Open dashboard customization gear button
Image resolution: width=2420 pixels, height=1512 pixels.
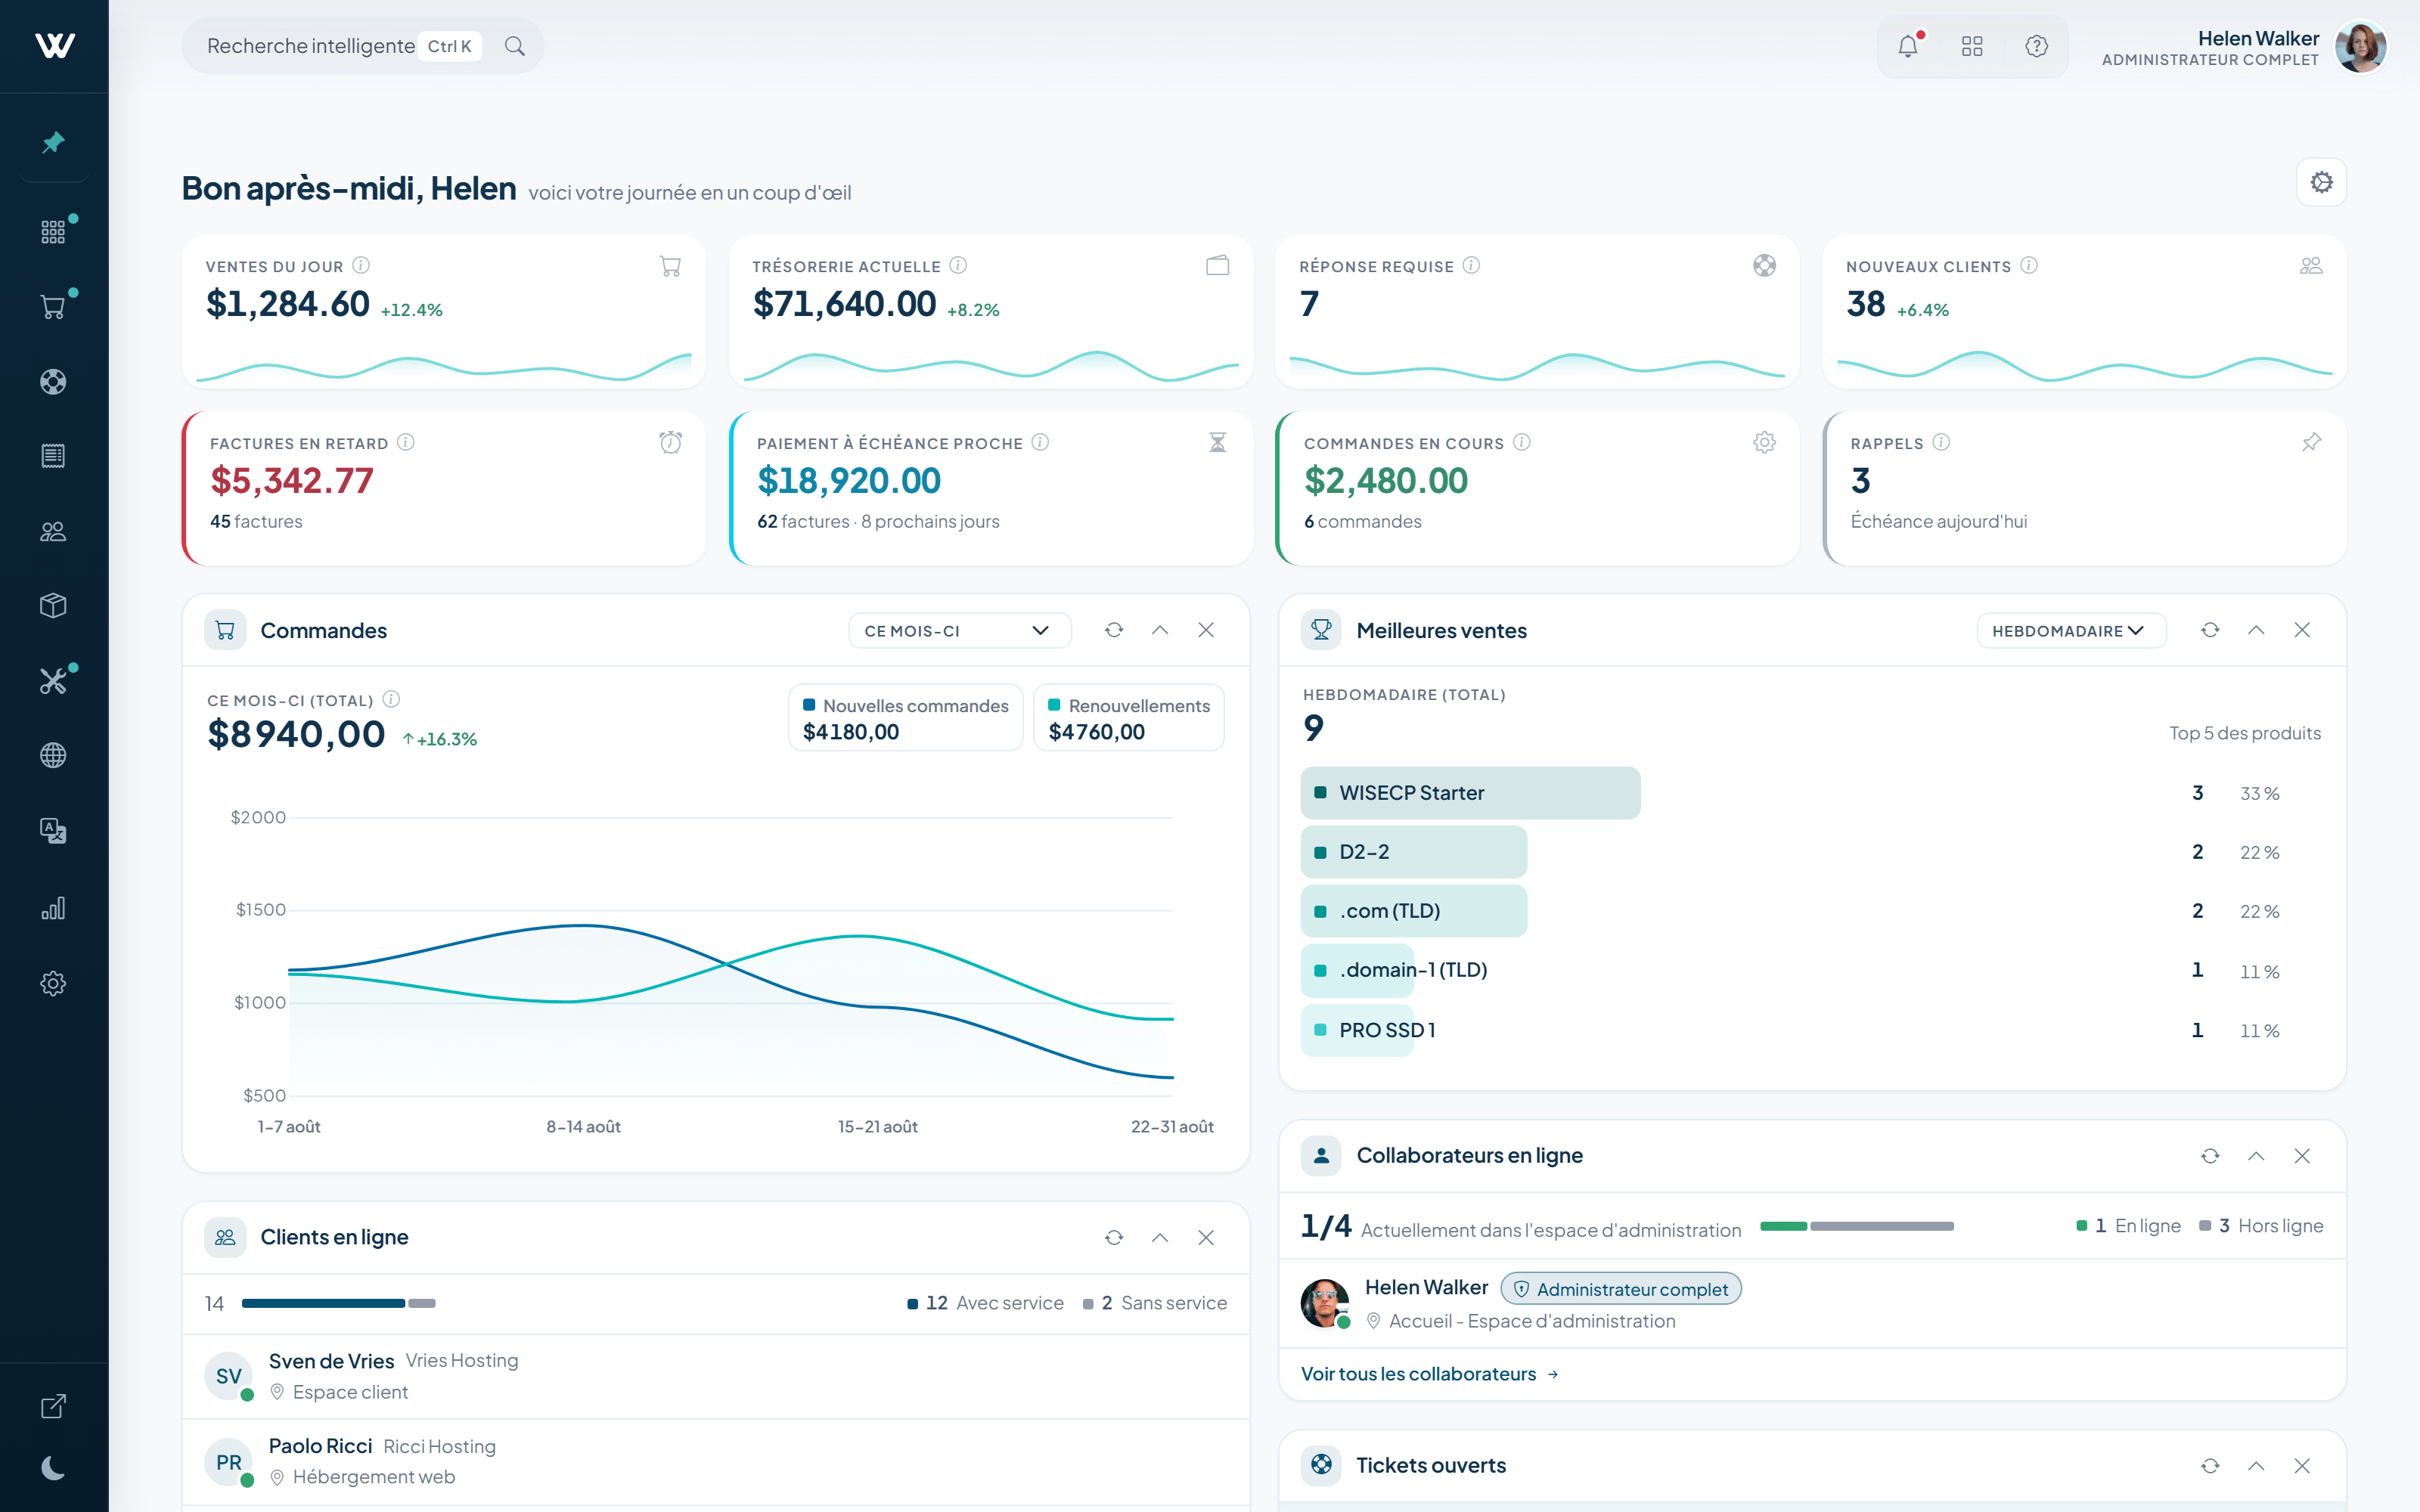pyautogui.click(x=2321, y=182)
